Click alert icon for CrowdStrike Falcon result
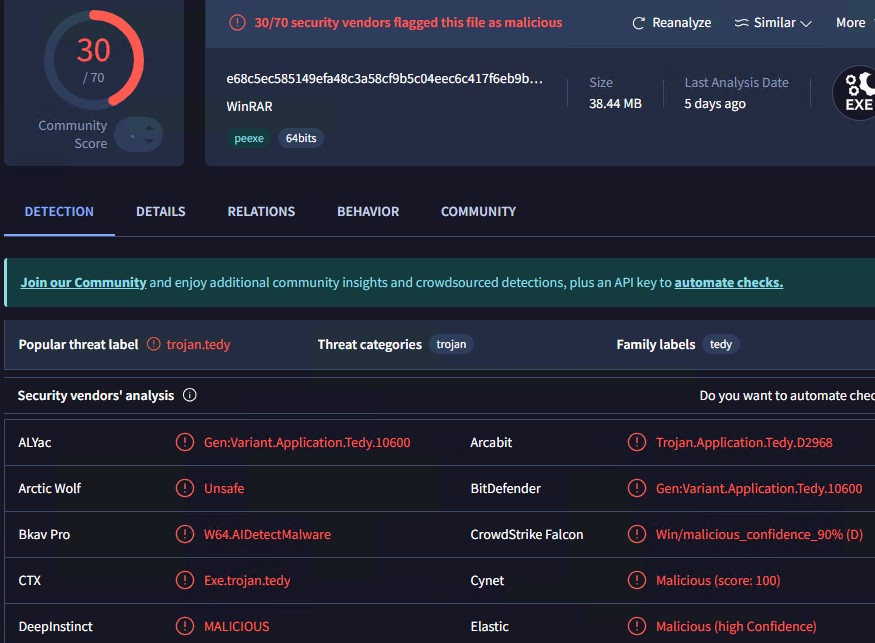 637,534
